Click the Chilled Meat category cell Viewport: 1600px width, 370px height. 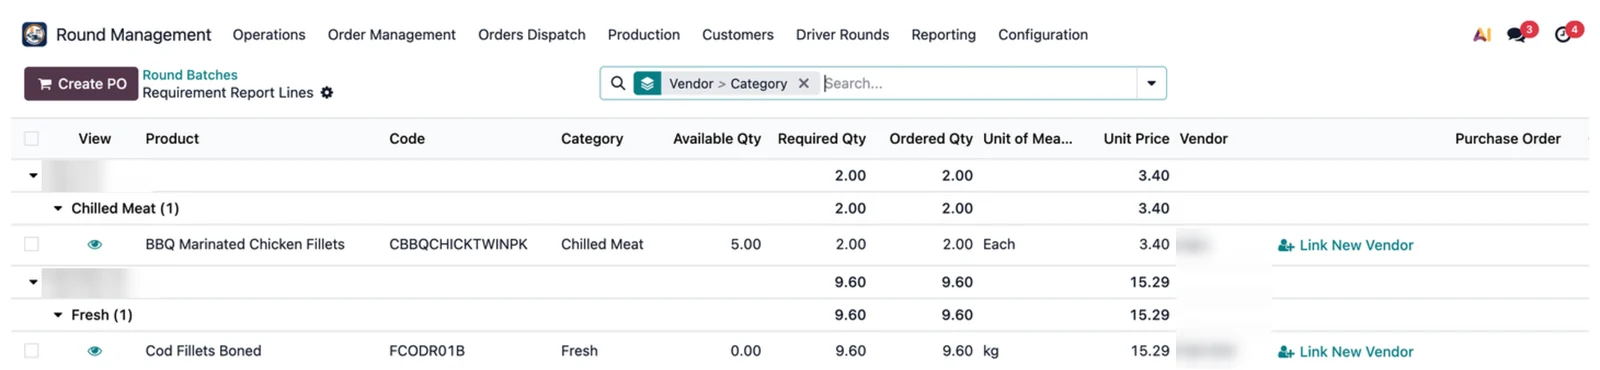[602, 244]
